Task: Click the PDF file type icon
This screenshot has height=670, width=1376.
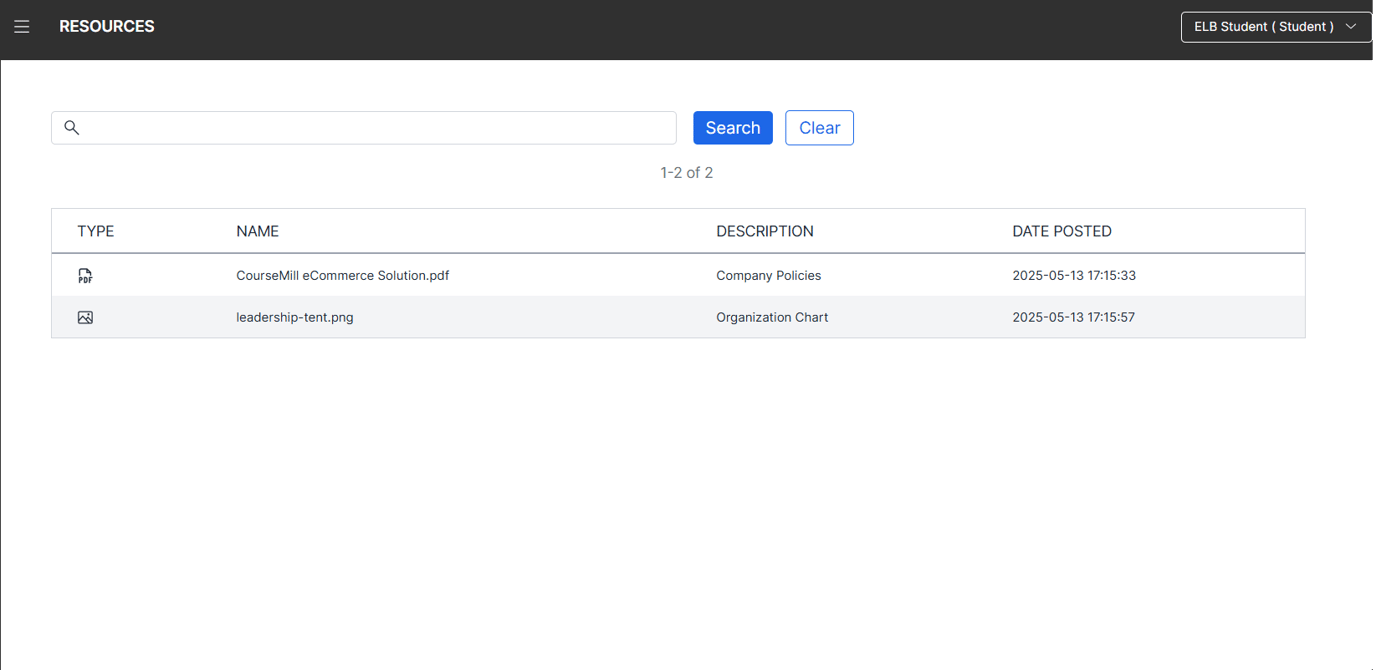Action: tap(85, 275)
